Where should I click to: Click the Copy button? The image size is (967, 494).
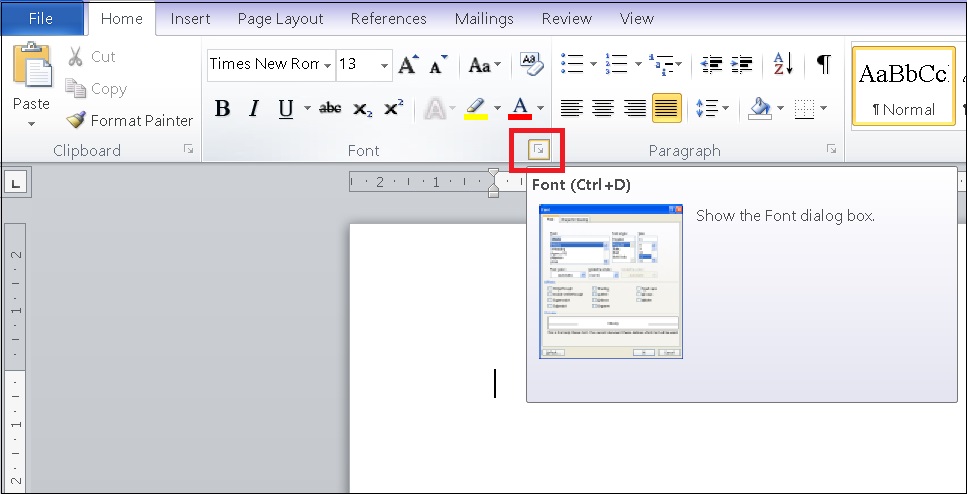coord(96,89)
